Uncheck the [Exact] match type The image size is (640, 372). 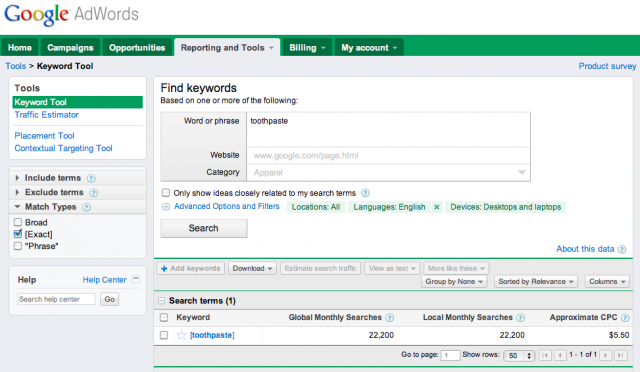coord(18,234)
